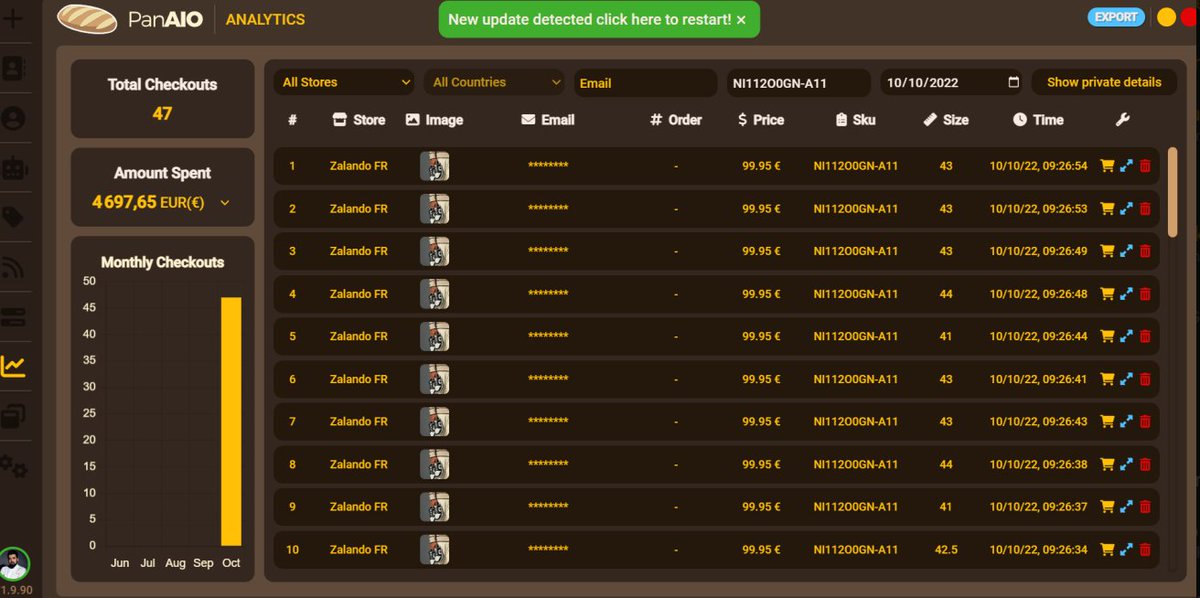Image resolution: width=1200 pixels, height=598 pixels.
Task: Click expand arrows icon for row 2
Action: pyautogui.click(x=1126, y=209)
